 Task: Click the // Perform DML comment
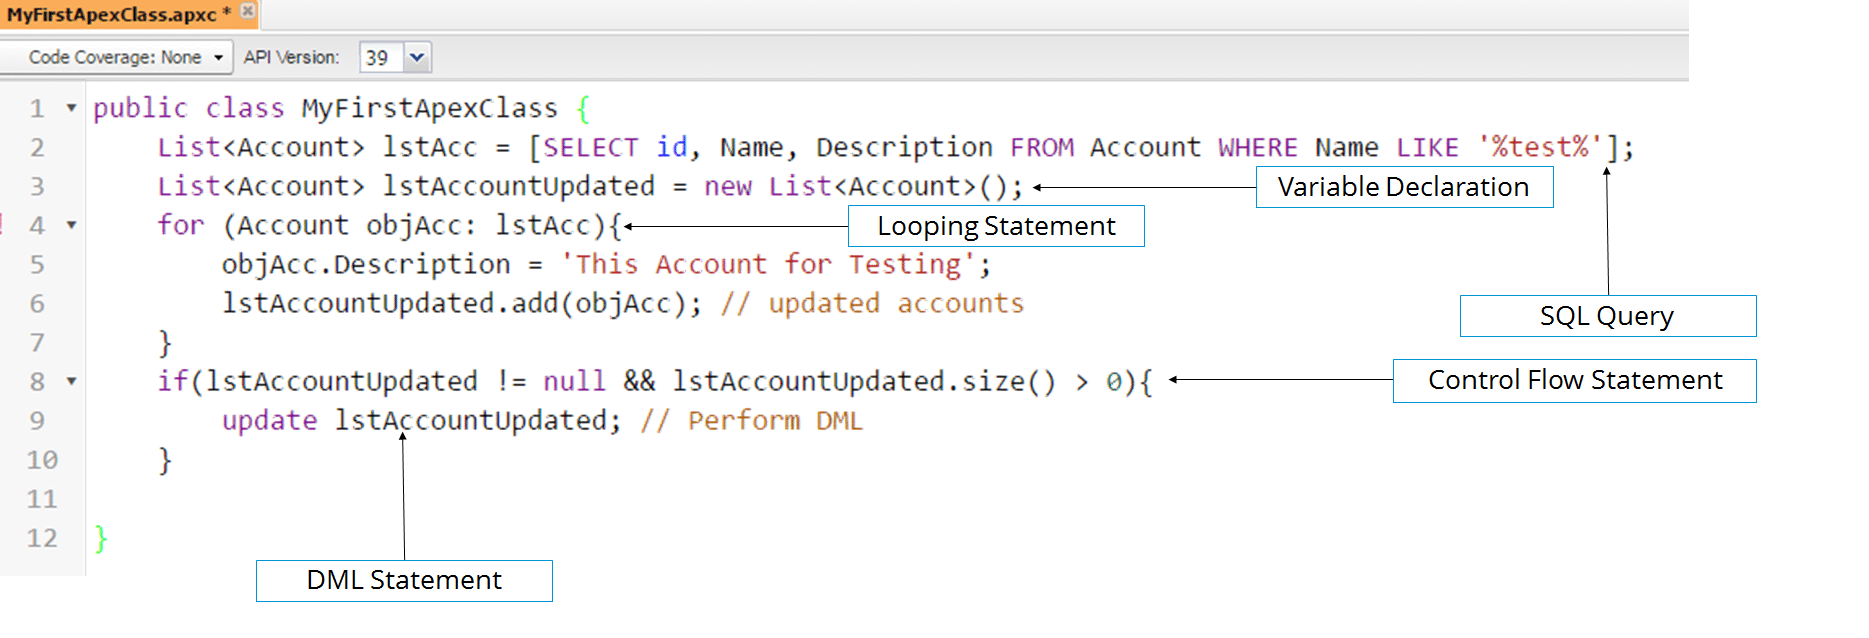click(x=751, y=421)
